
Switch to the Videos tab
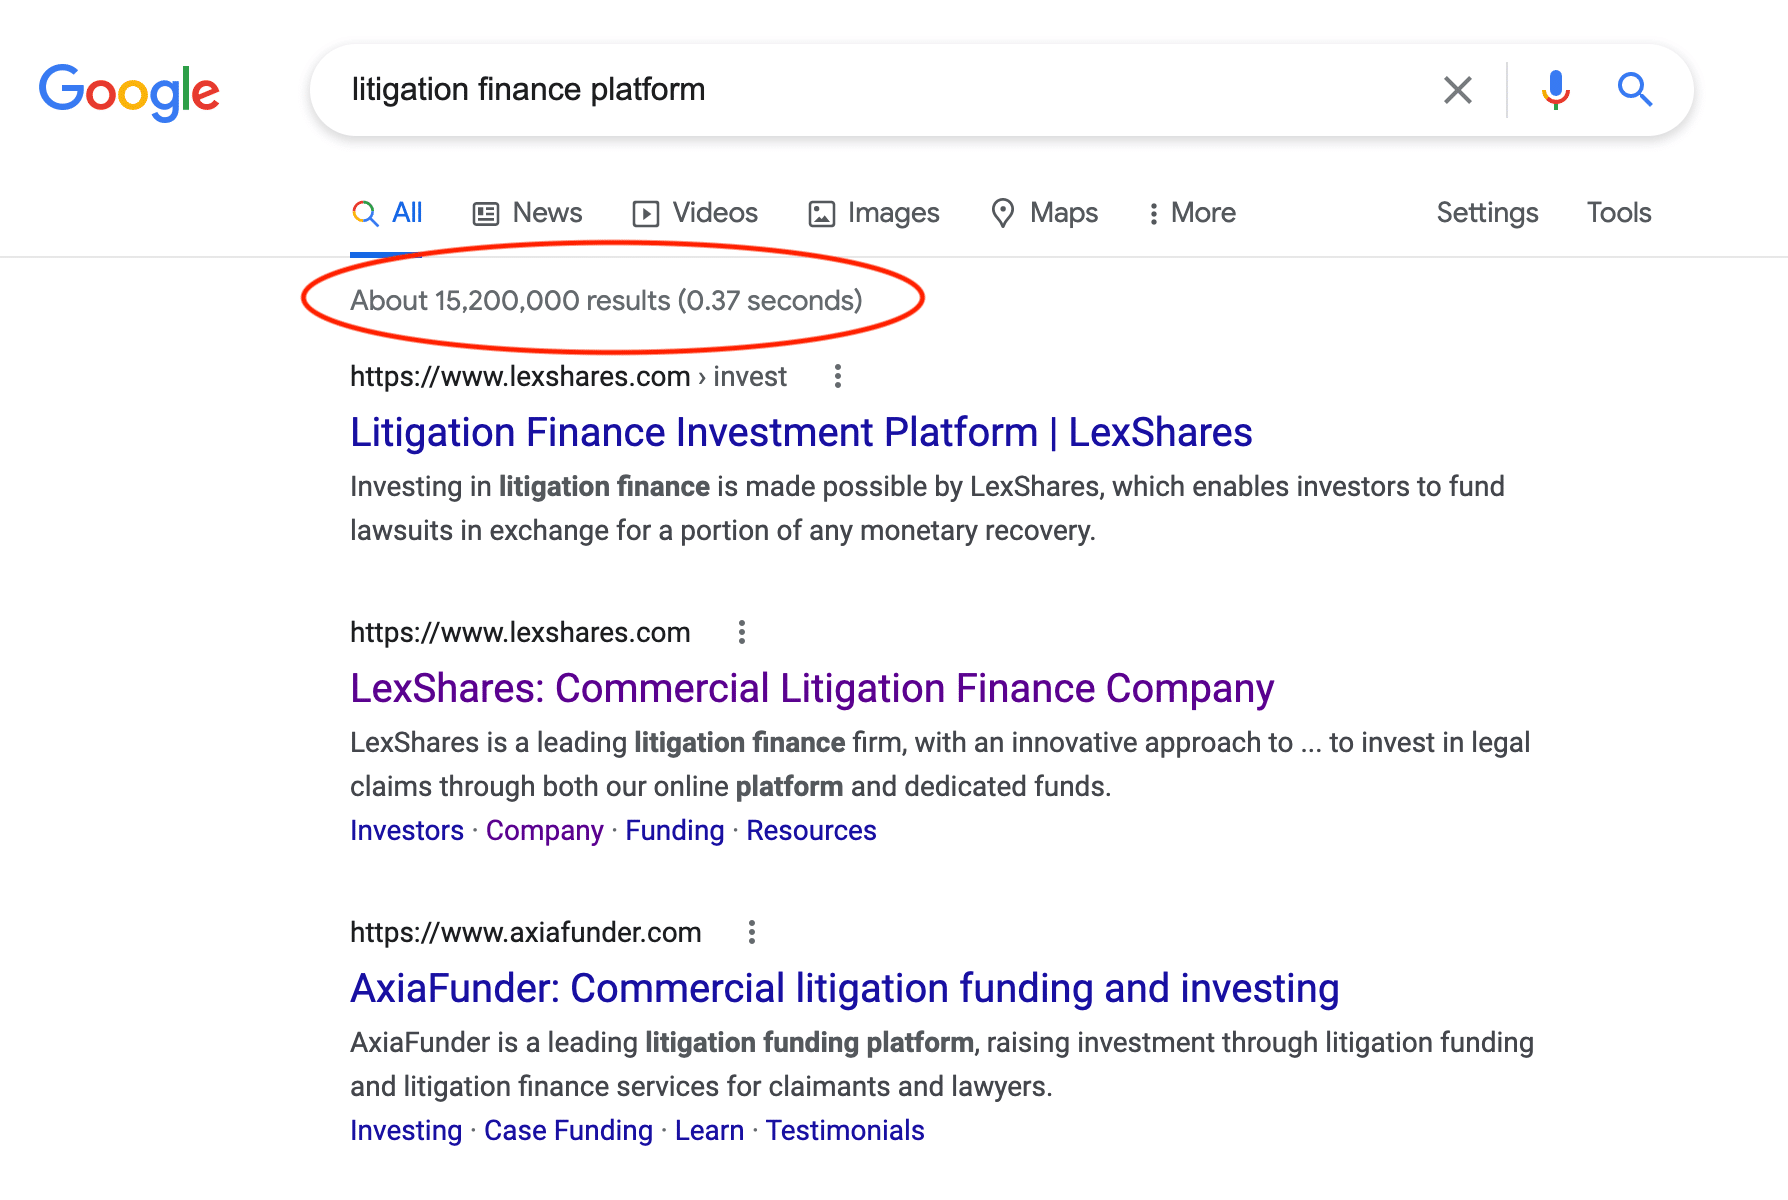click(695, 213)
